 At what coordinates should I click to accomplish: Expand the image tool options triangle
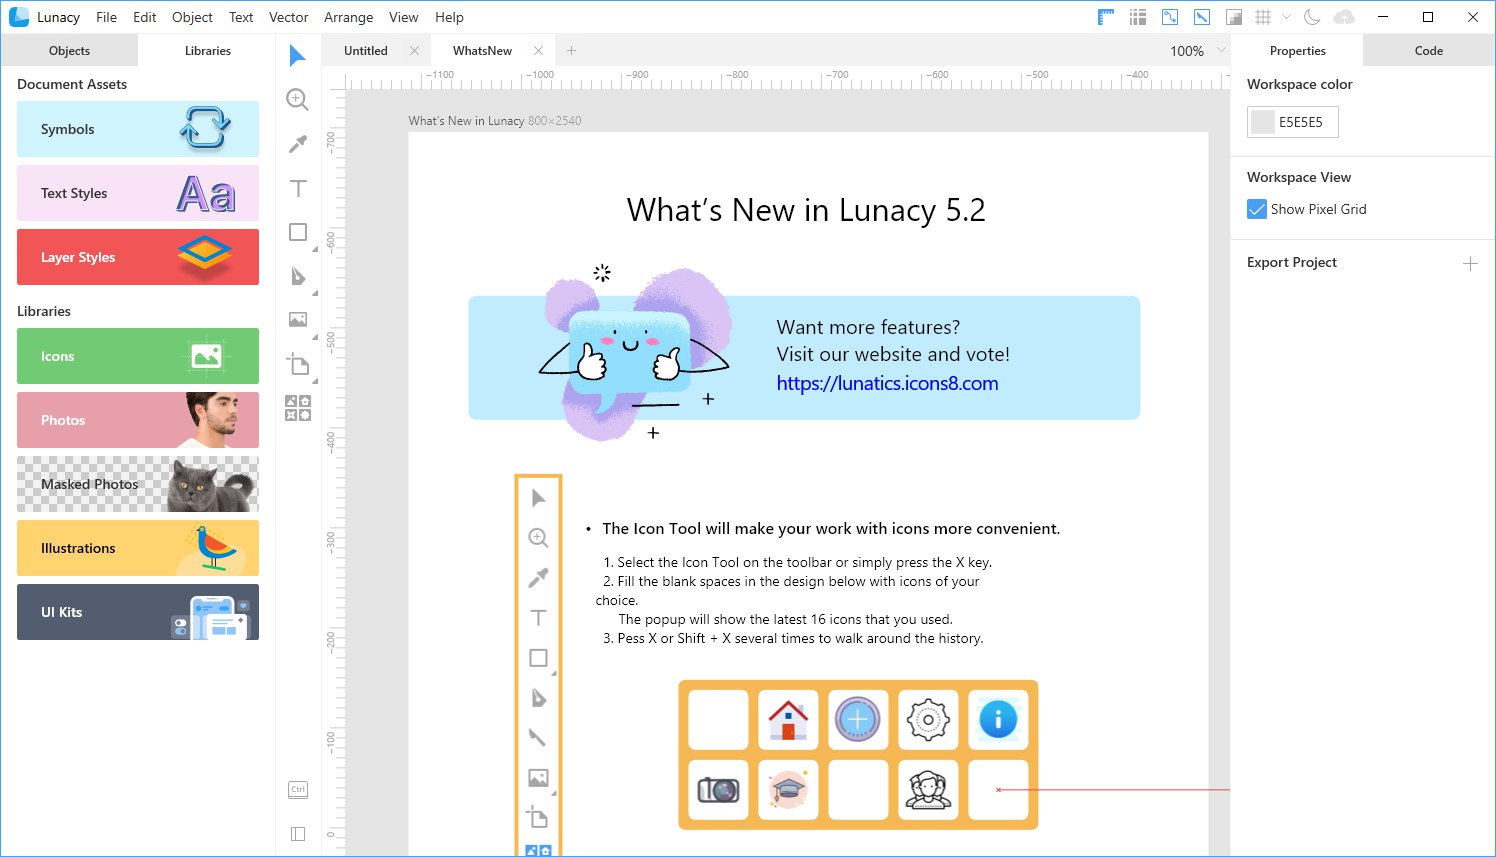pyautogui.click(x=315, y=337)
